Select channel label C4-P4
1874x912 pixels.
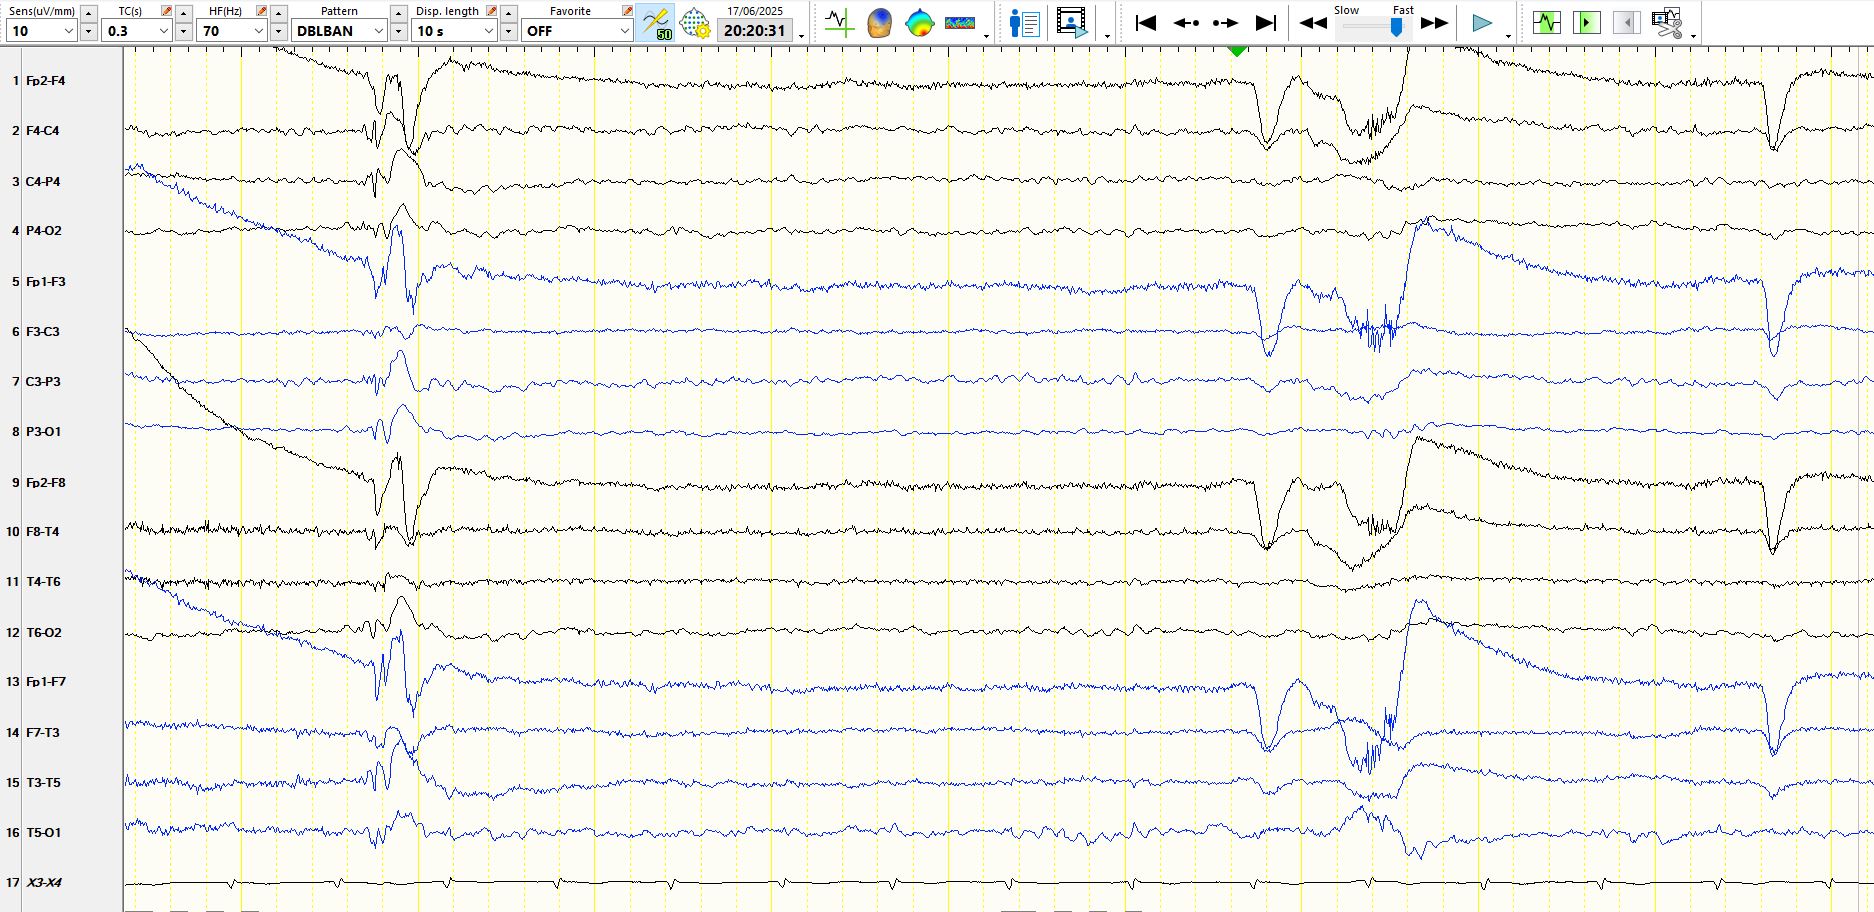[42, 182]
